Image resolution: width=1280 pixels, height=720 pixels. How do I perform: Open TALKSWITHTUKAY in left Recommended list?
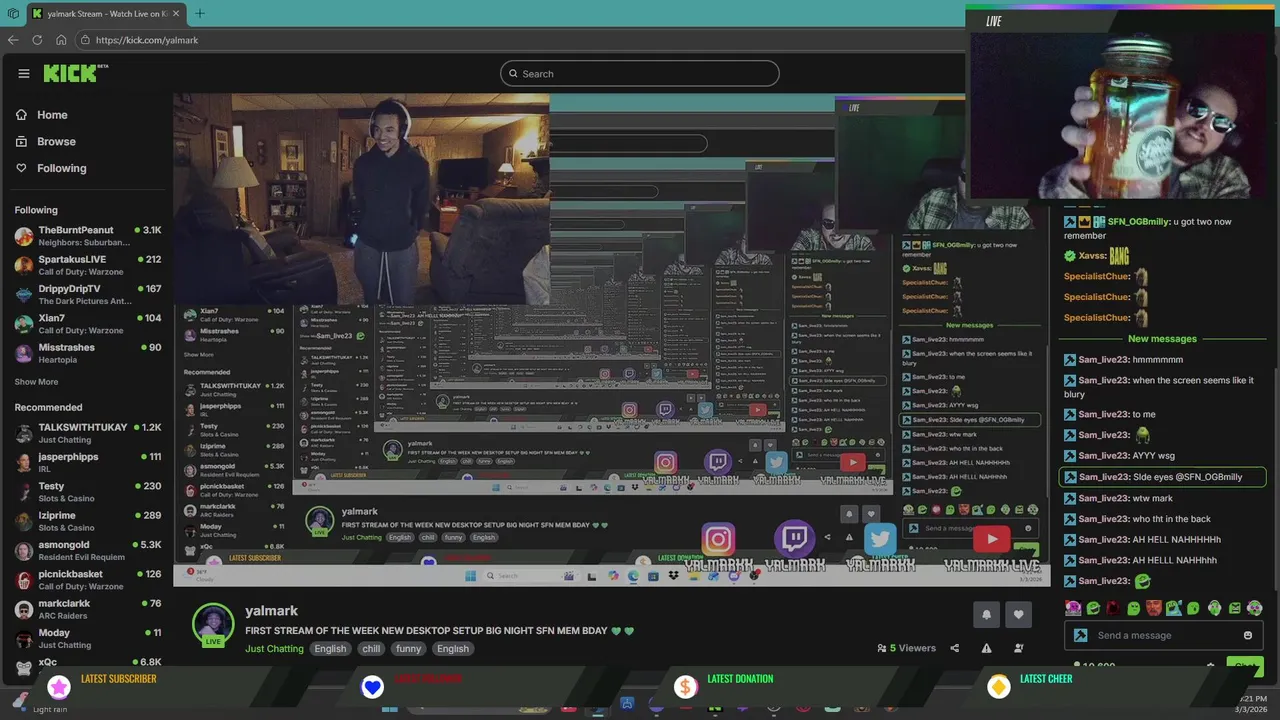click(x=88, y=433)
